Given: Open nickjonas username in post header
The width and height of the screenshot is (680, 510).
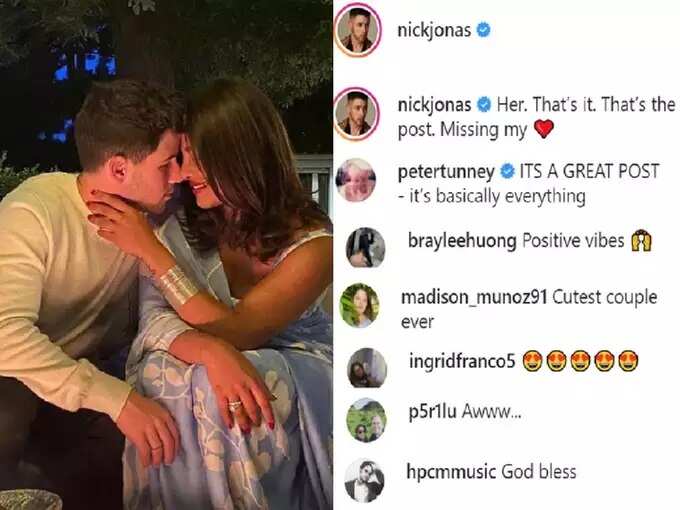Looking at the screenshot, I should point(434,31).
